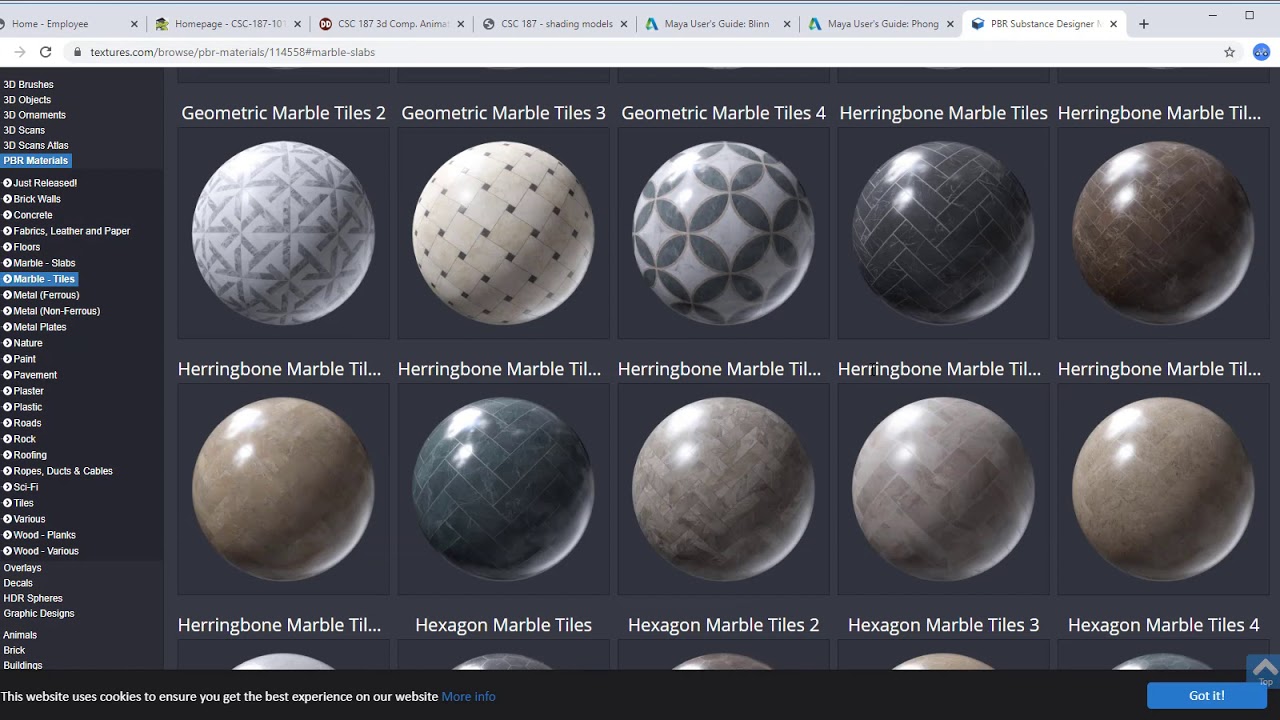
Task: Open the profile avatar icon in toolbar
Action: 1261,52
